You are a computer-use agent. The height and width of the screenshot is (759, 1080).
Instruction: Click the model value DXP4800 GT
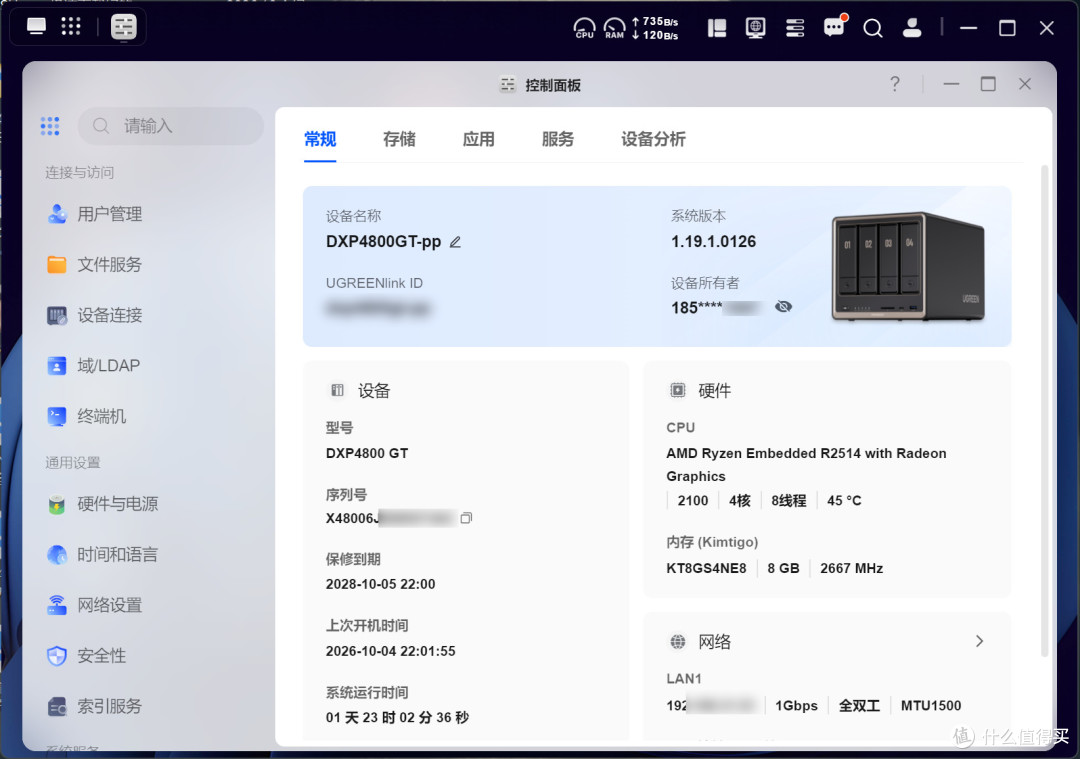coord(367,453)
